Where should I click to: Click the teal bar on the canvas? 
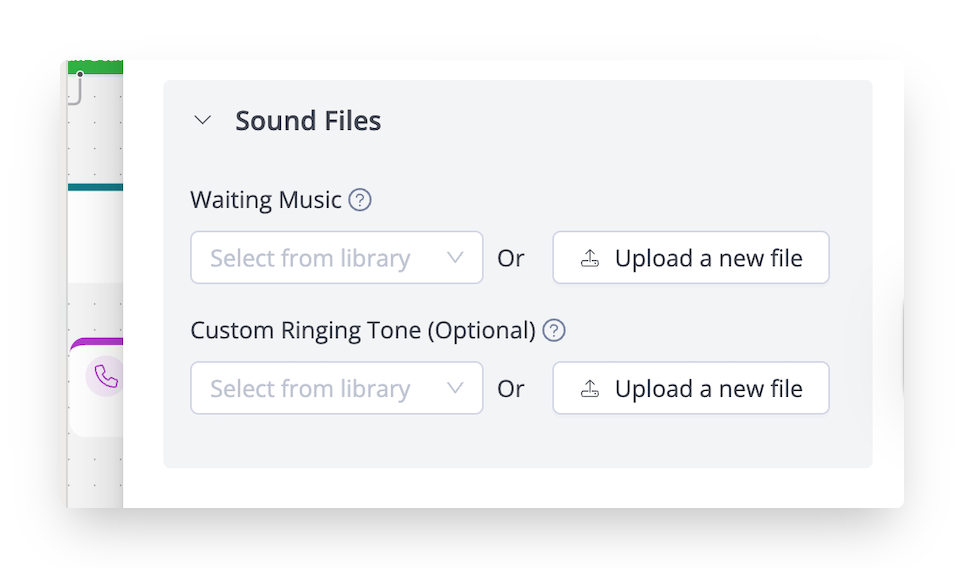point(95,187)
